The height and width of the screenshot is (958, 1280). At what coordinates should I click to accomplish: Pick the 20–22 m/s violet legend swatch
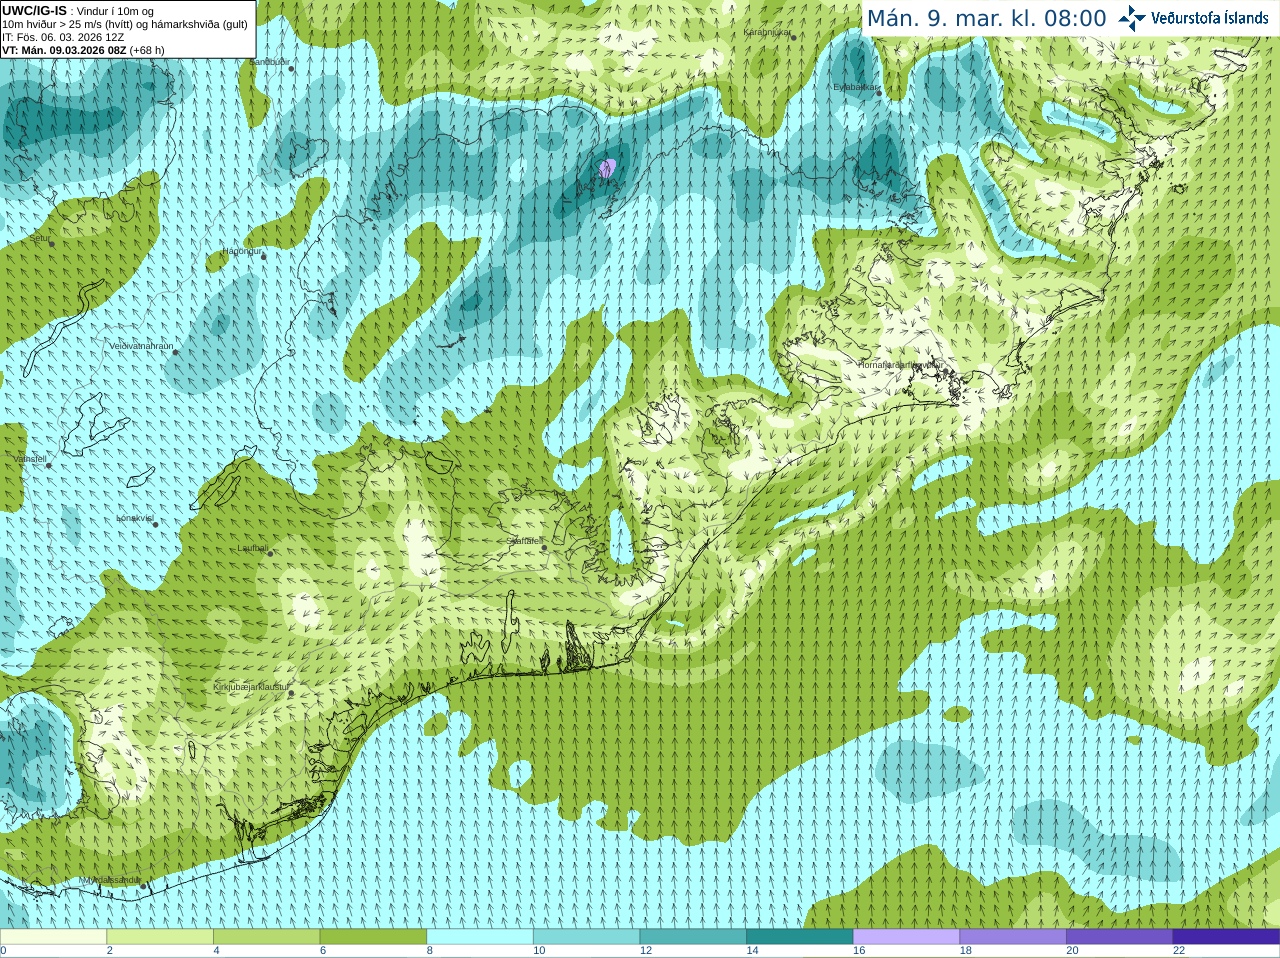[1120, 937]
